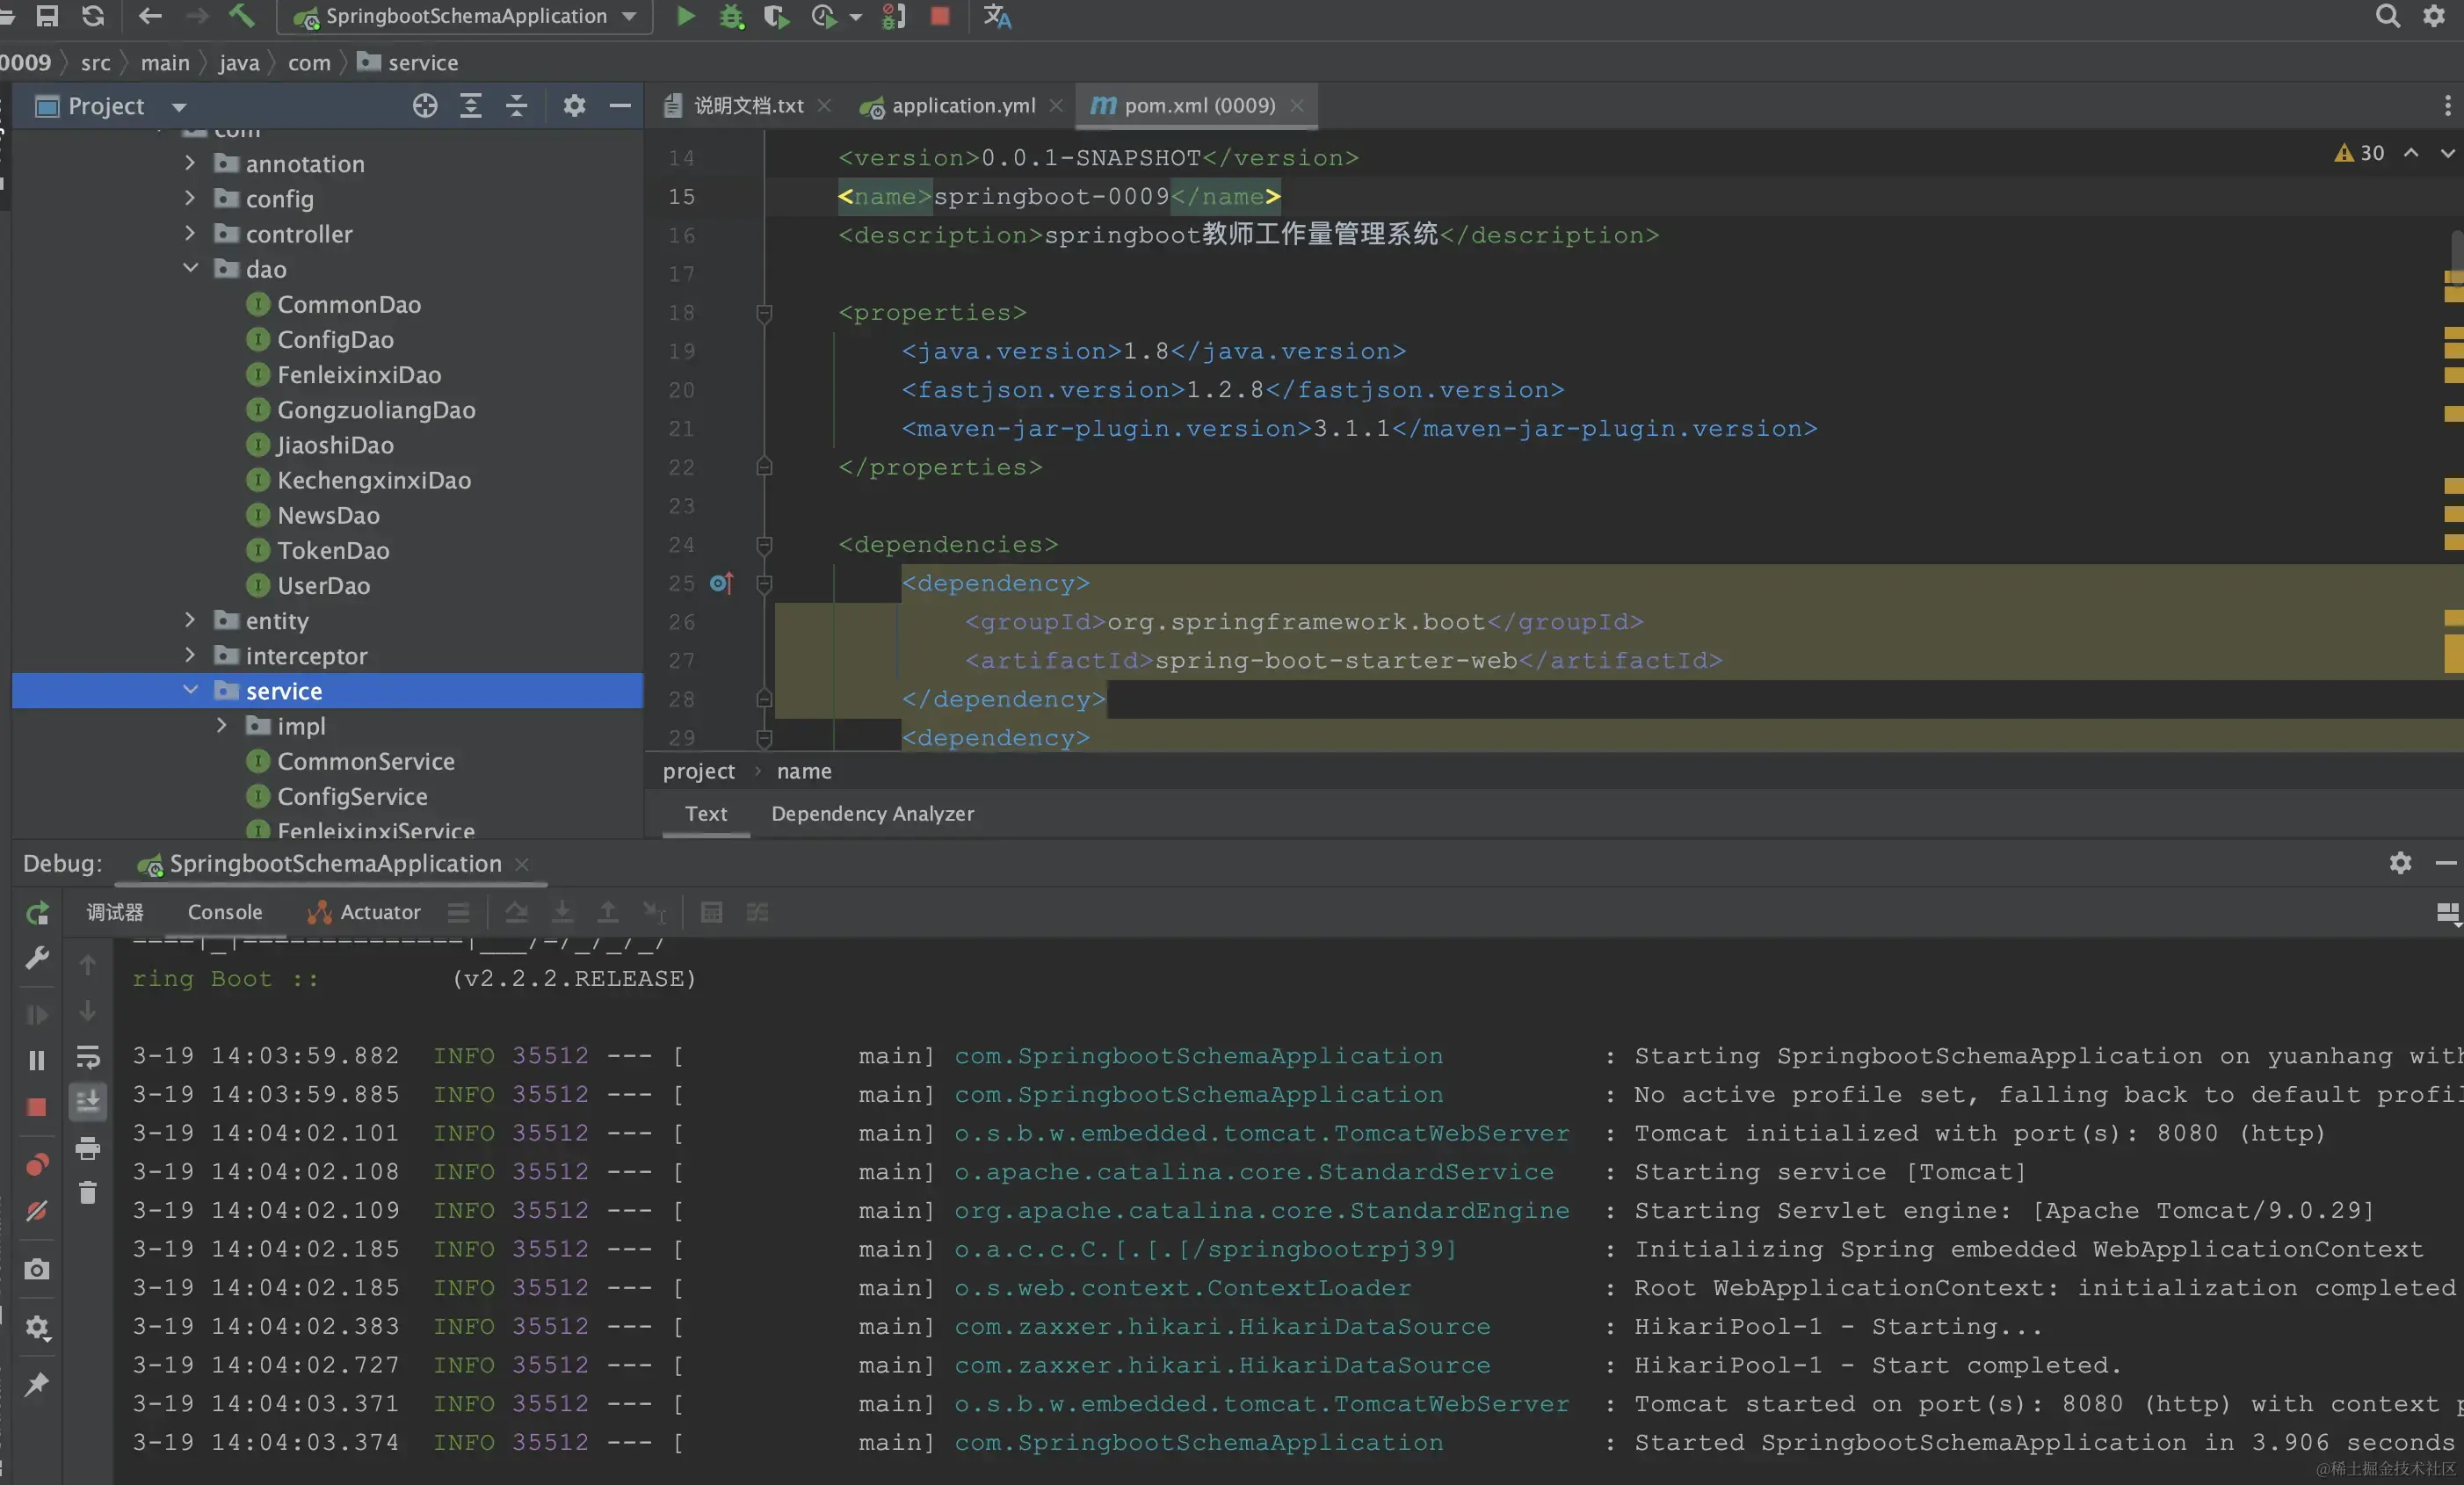Open the GongzuoliangDao interface file
The width and height of the screenshot is (2464, 1485).
click(376, 410)
